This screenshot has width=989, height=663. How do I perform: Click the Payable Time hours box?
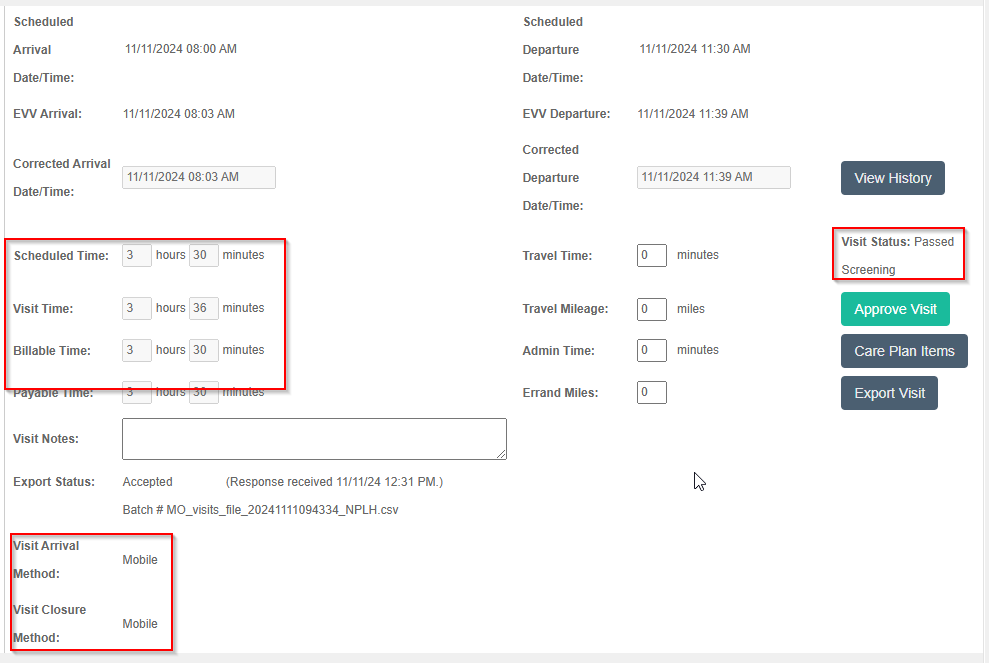pos(137,393)
